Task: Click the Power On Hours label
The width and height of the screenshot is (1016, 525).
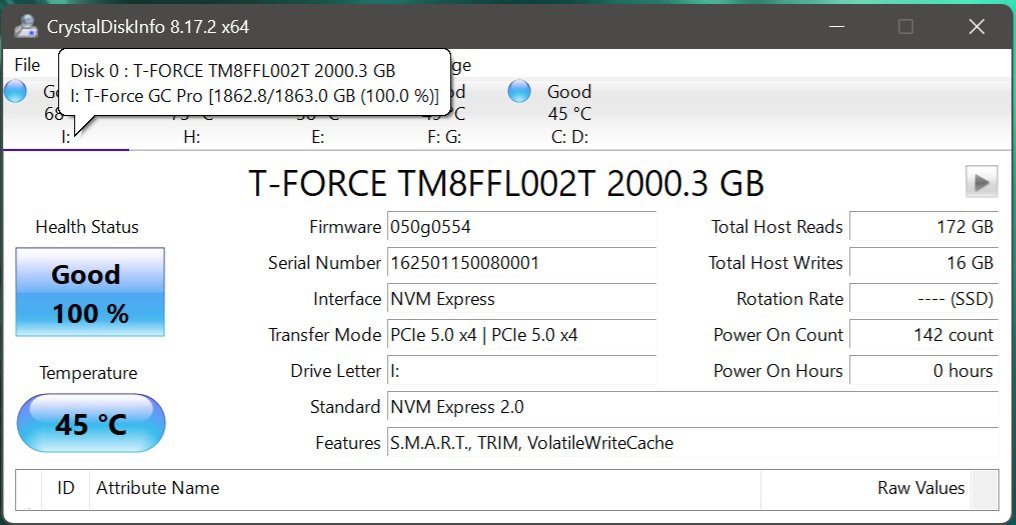Action: pos(778,371)
